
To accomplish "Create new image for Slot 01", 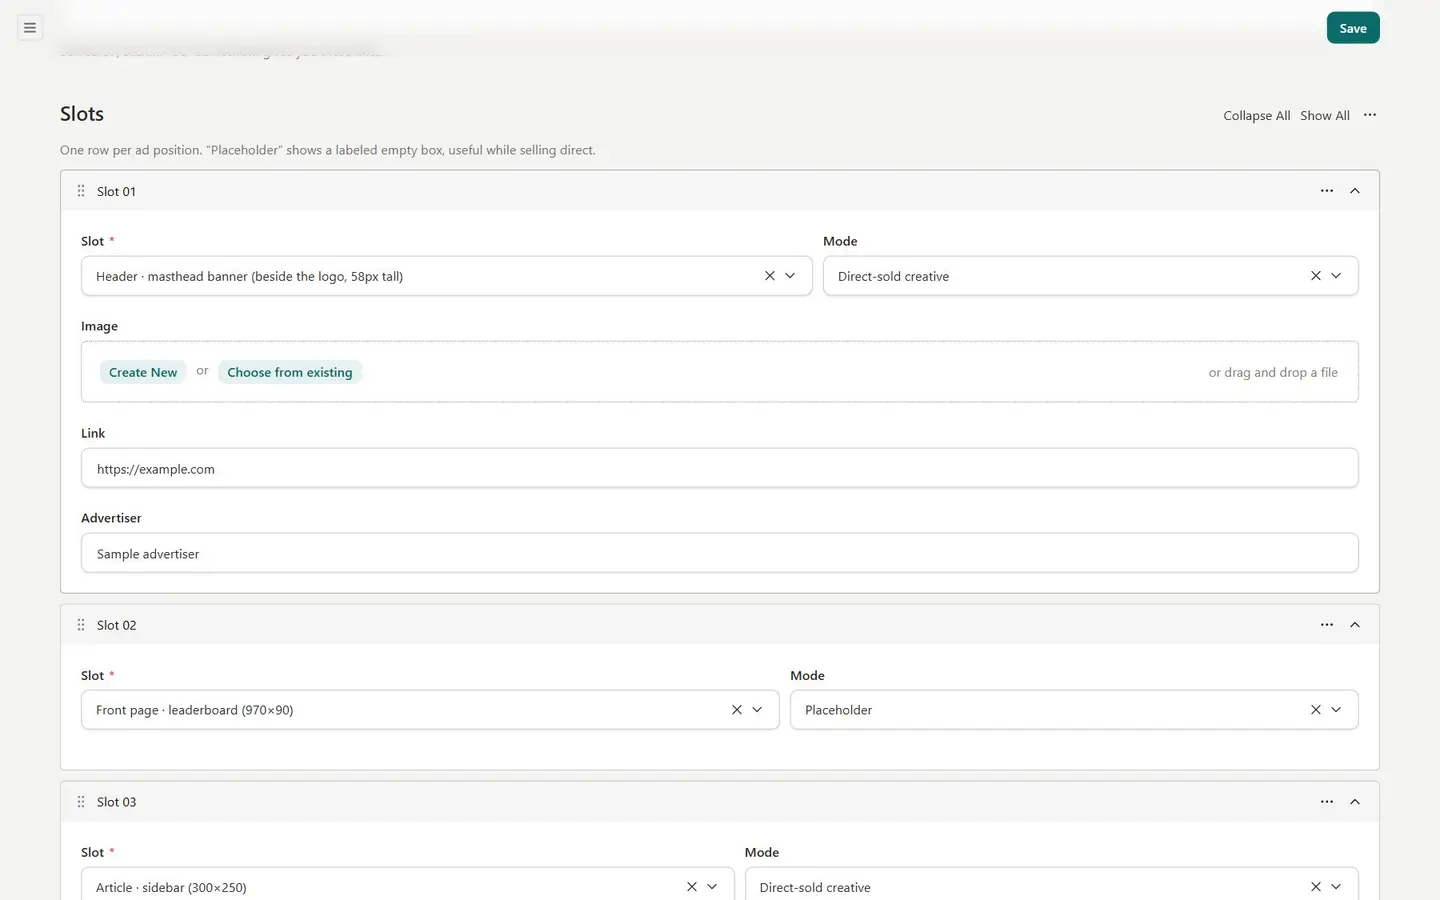I will point(143,372).
